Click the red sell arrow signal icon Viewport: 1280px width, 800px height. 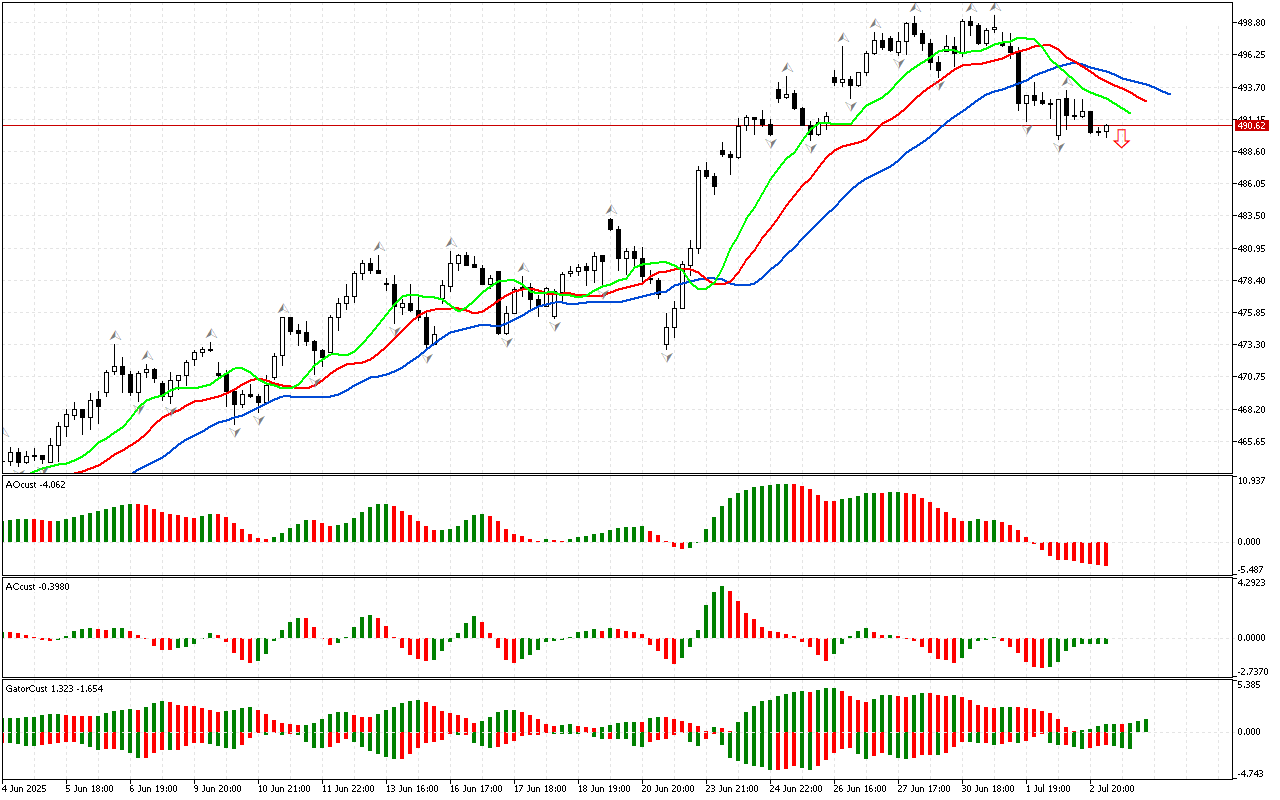(1122, 139)
